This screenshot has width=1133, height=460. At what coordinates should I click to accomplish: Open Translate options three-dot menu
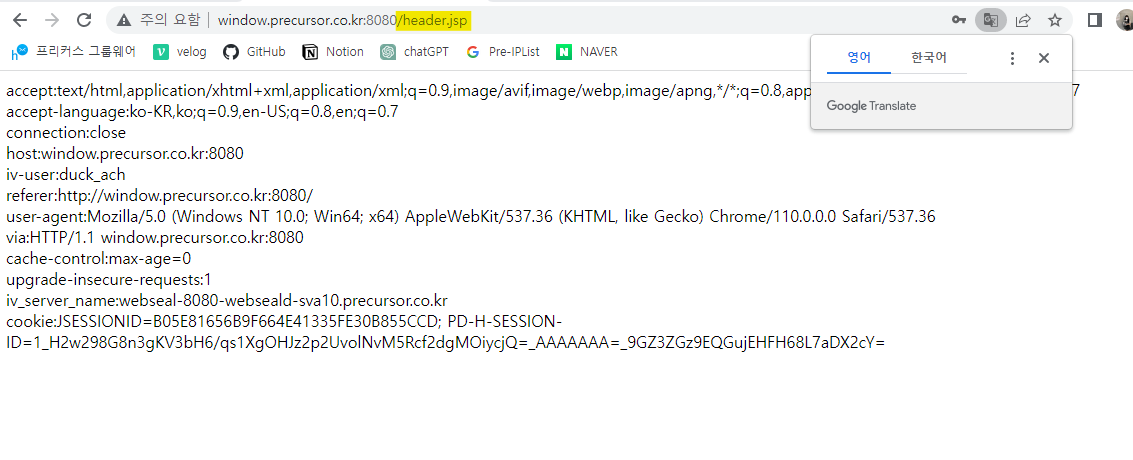coord(1012,58)
